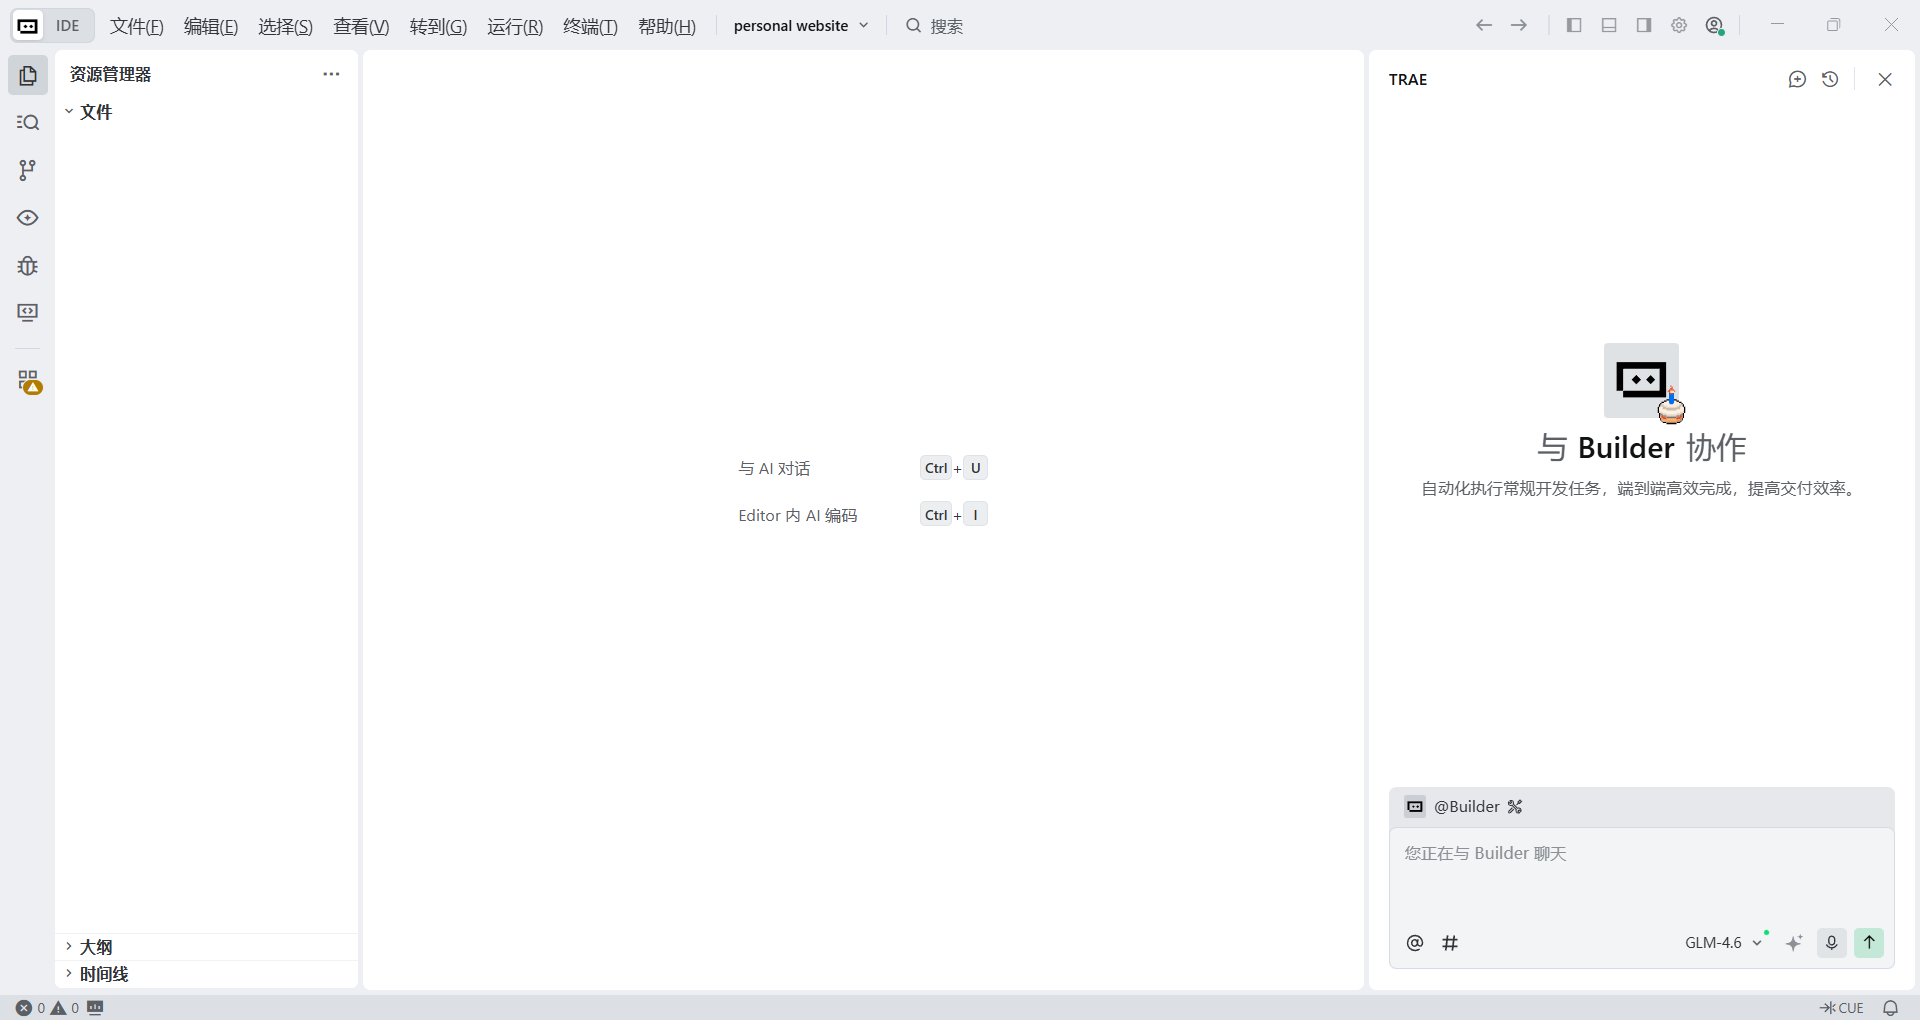Toggle the right AI sidebar layout
The width and height of the screenshot is (1920, 1020).
coord(1644,26)
